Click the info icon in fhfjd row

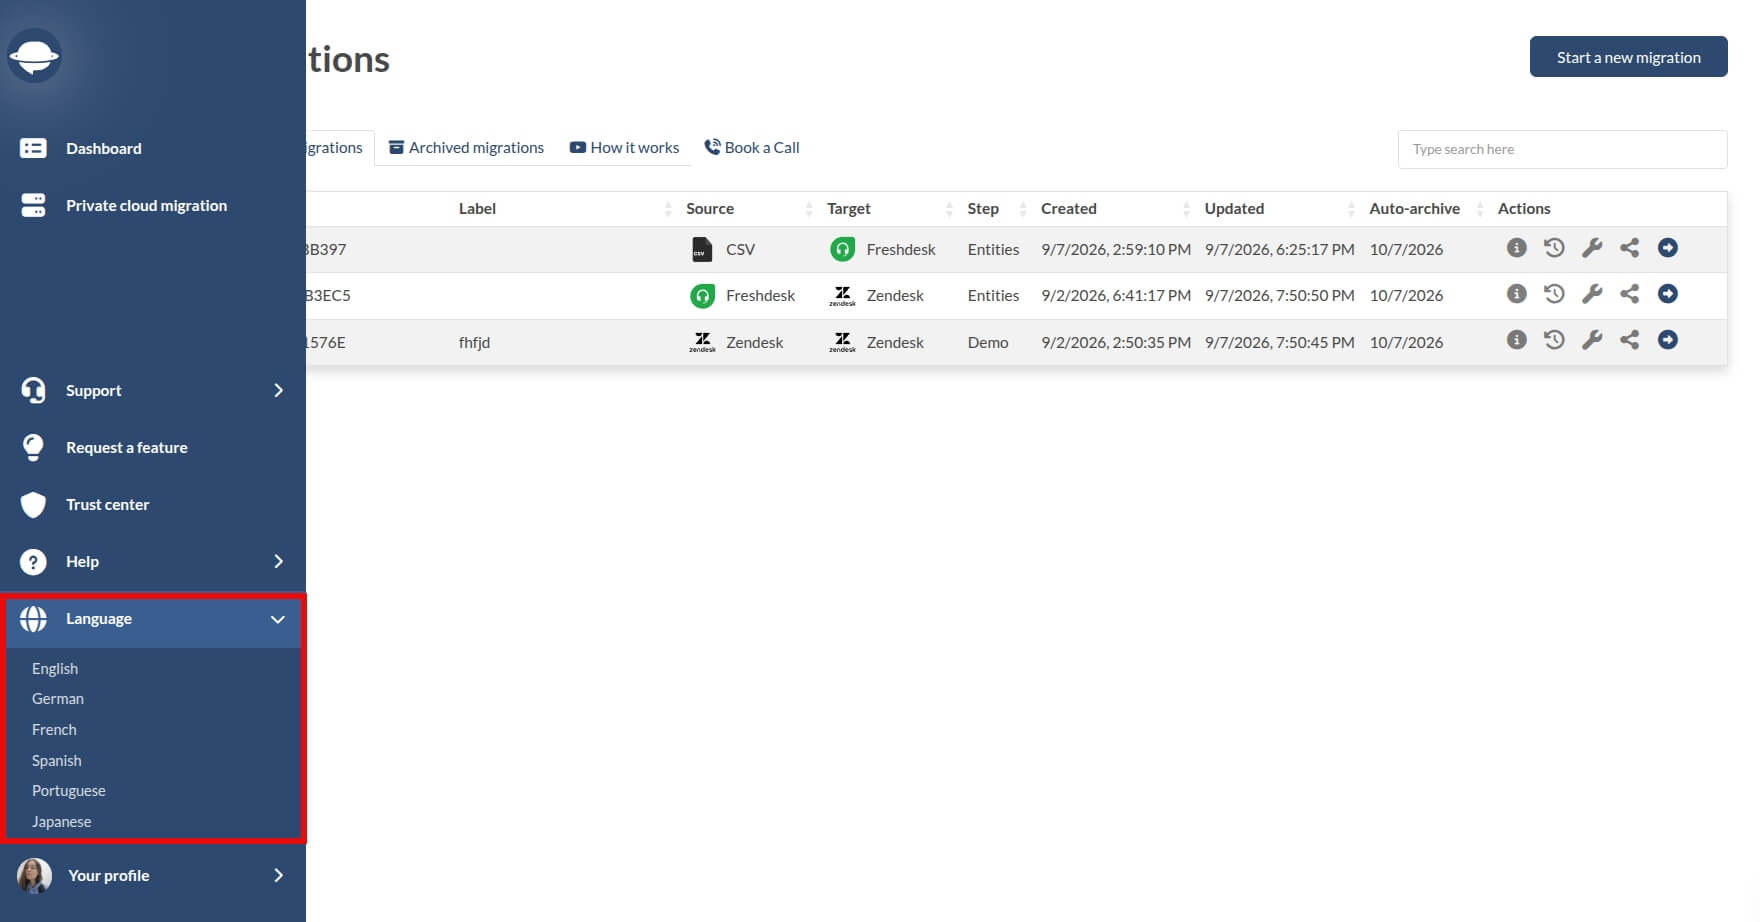[x=1516, y=339]
